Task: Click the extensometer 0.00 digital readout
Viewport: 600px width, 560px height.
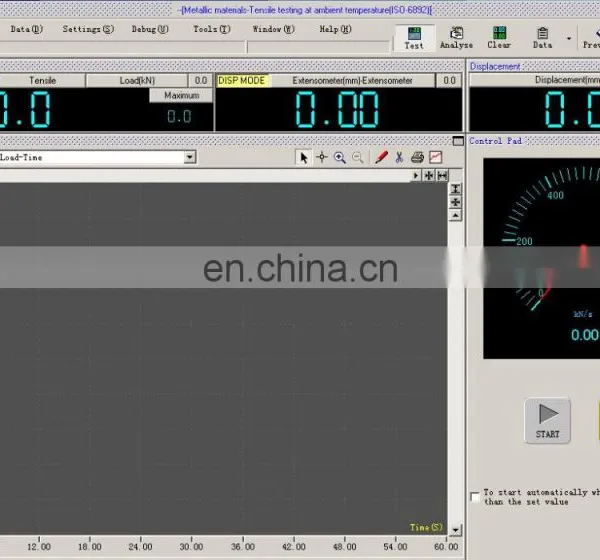Action: [x=337, y=110]
